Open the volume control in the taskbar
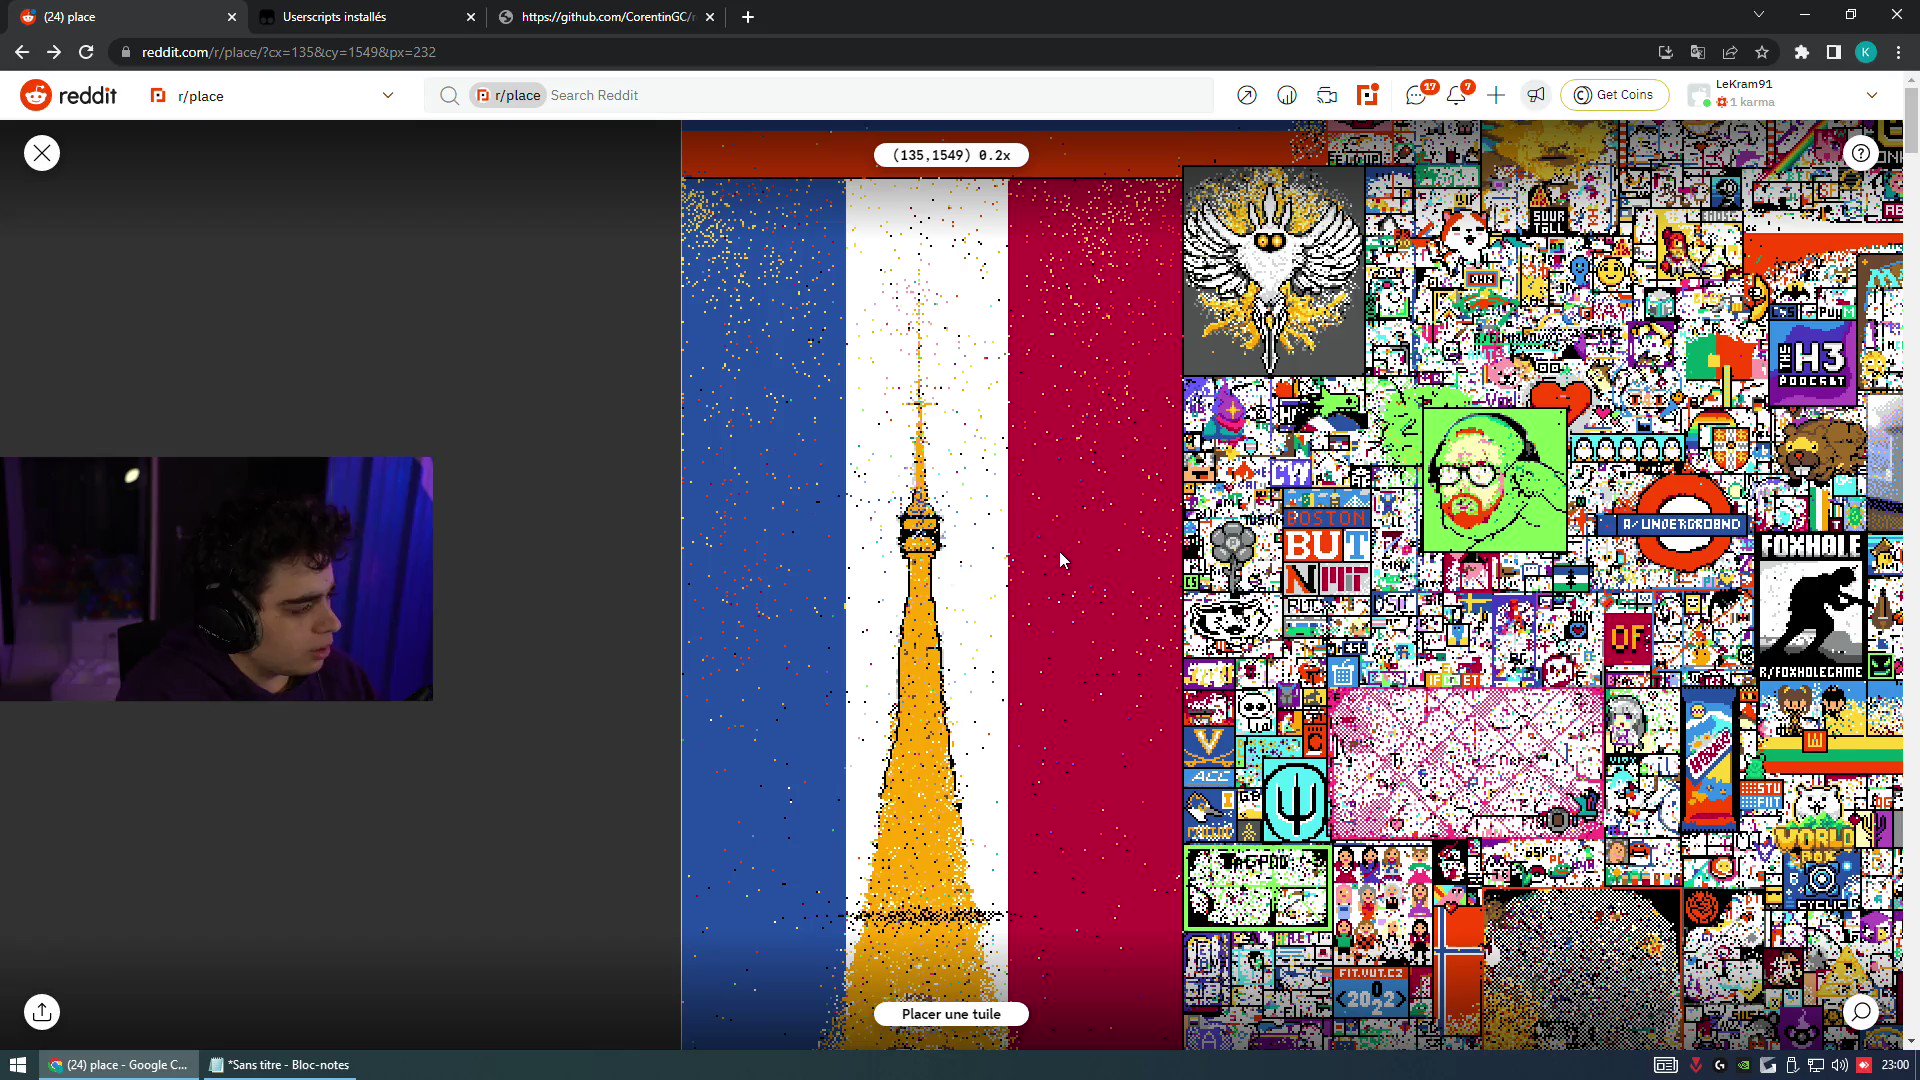 tap(1839, 1064)
